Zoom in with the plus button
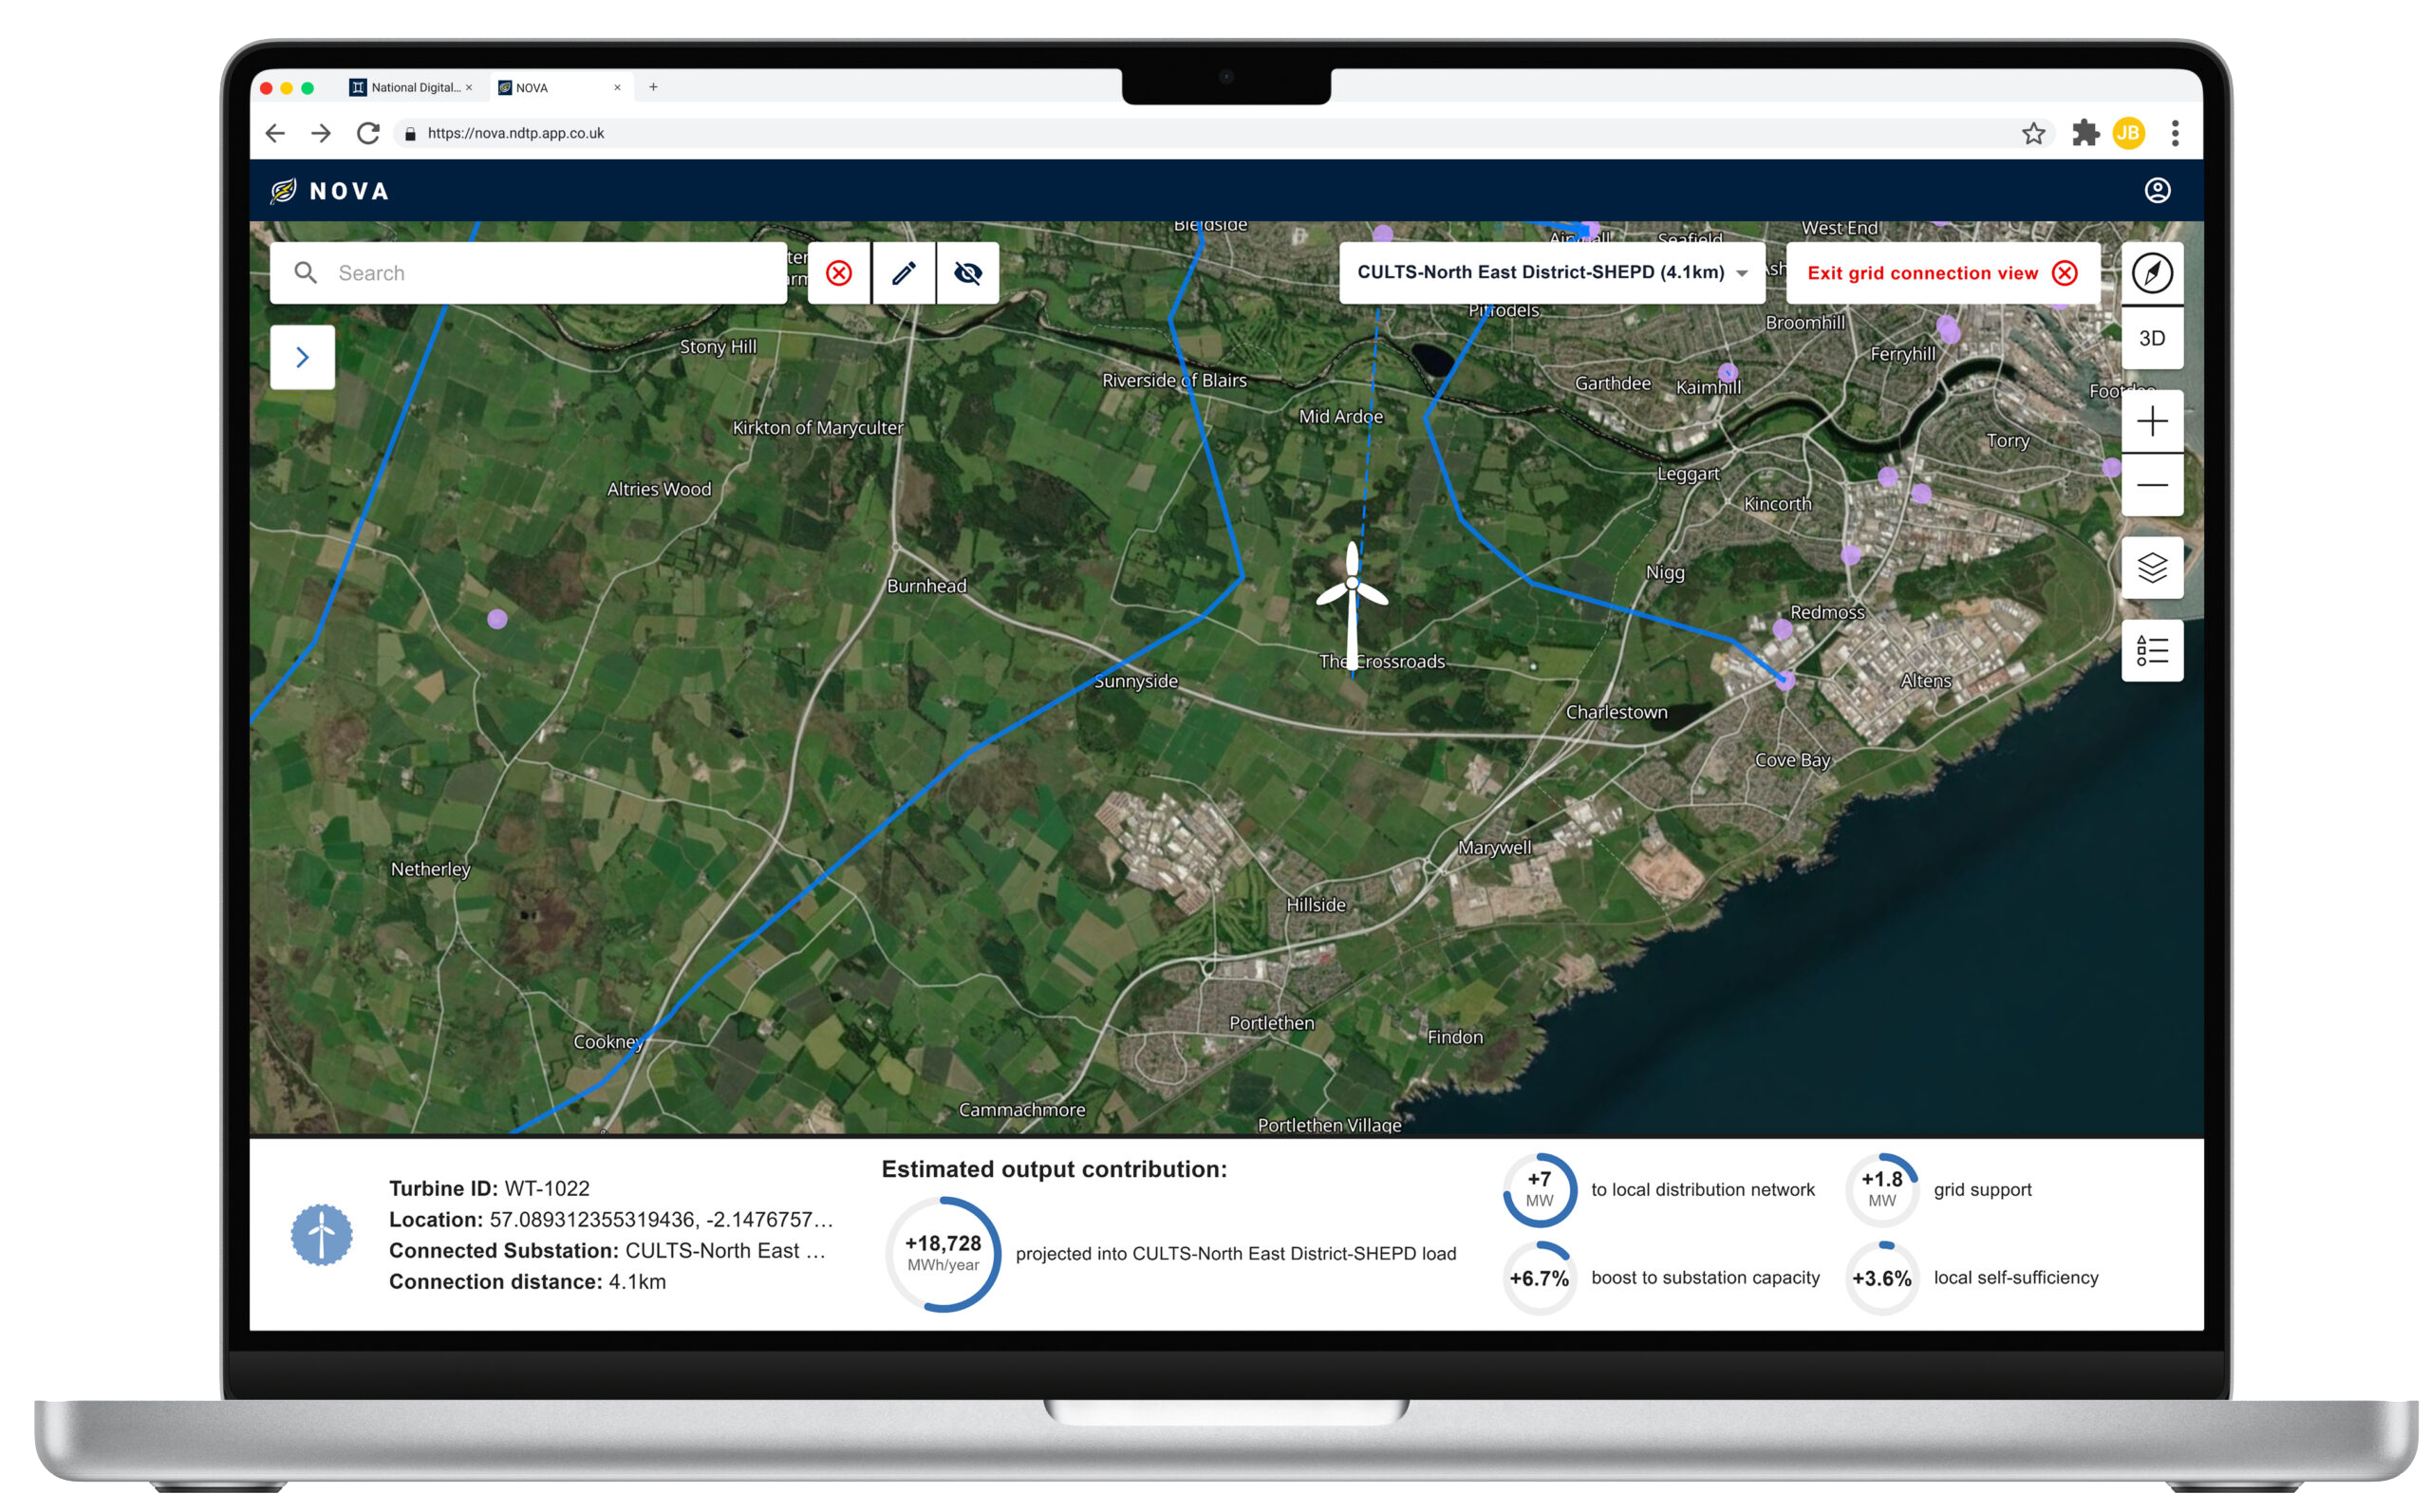Viewport: 2430px width, 1512px height. tap(2151, 421)
